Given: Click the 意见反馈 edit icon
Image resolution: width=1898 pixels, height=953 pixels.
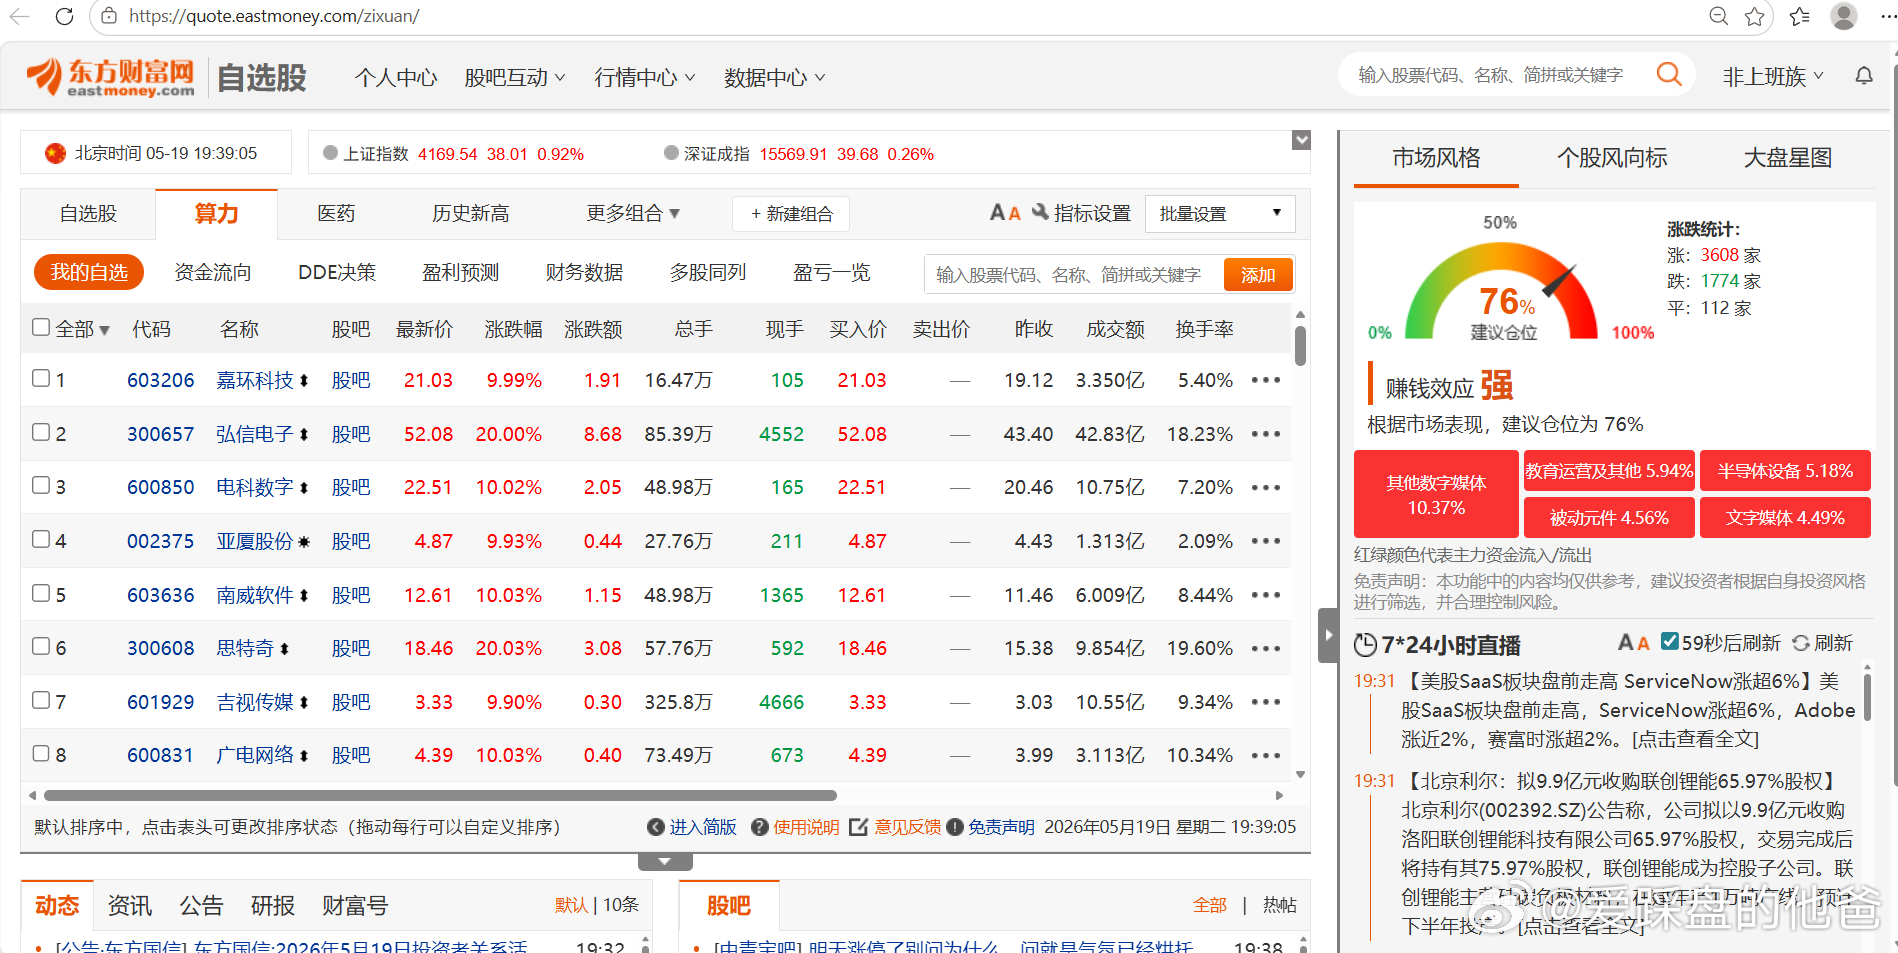Looking at the screenshot, I should click(858, 827).
